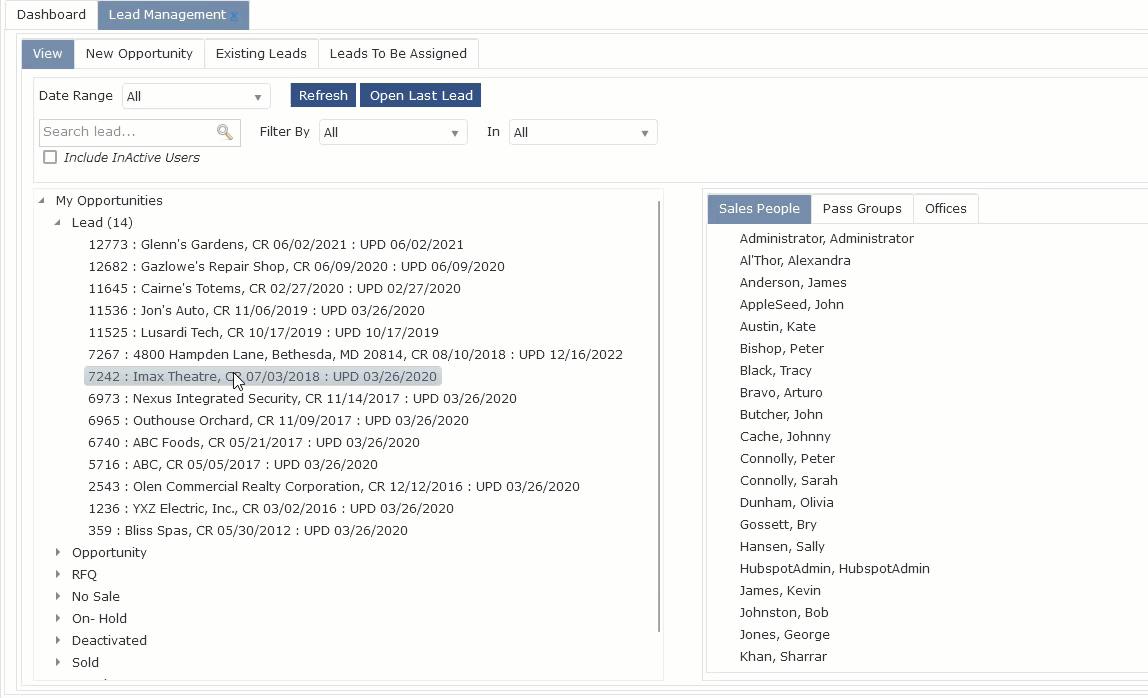This screenshot has height=698, width=1148.
Task: Select lead 7267 4800 Hampden Lane
Action: (356, 354)
